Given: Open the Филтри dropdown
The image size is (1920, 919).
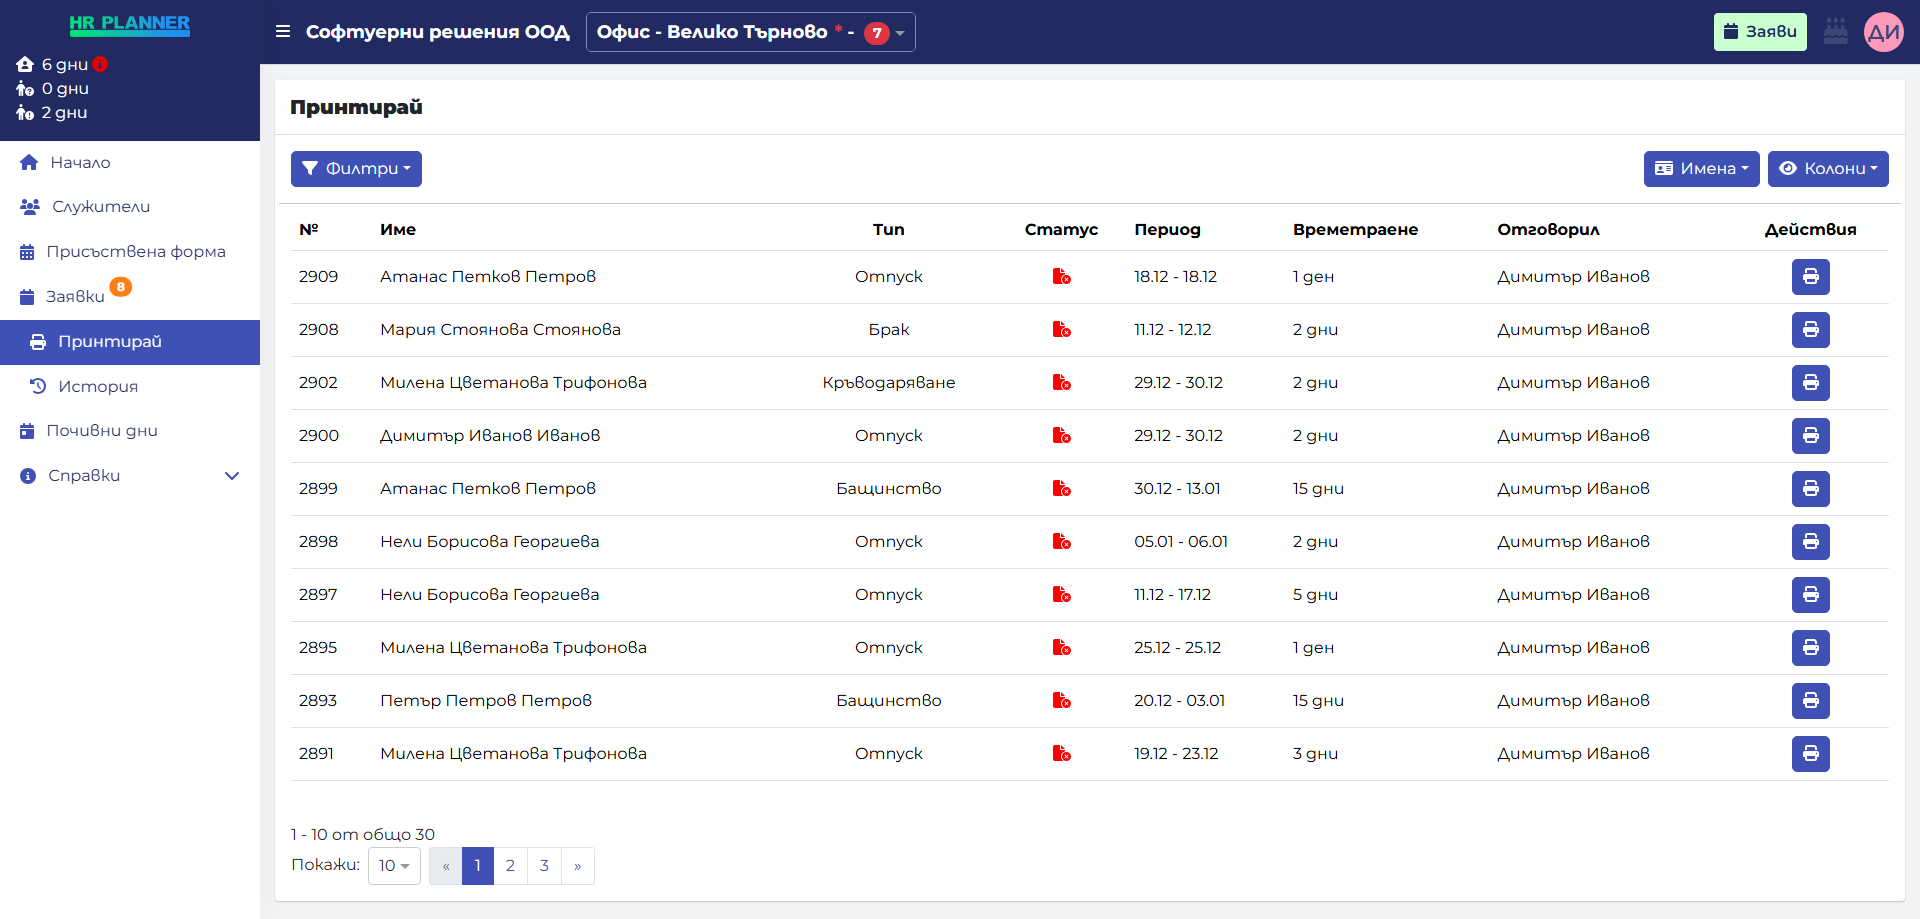Looking at the screenshot, I should click(356, 168).
